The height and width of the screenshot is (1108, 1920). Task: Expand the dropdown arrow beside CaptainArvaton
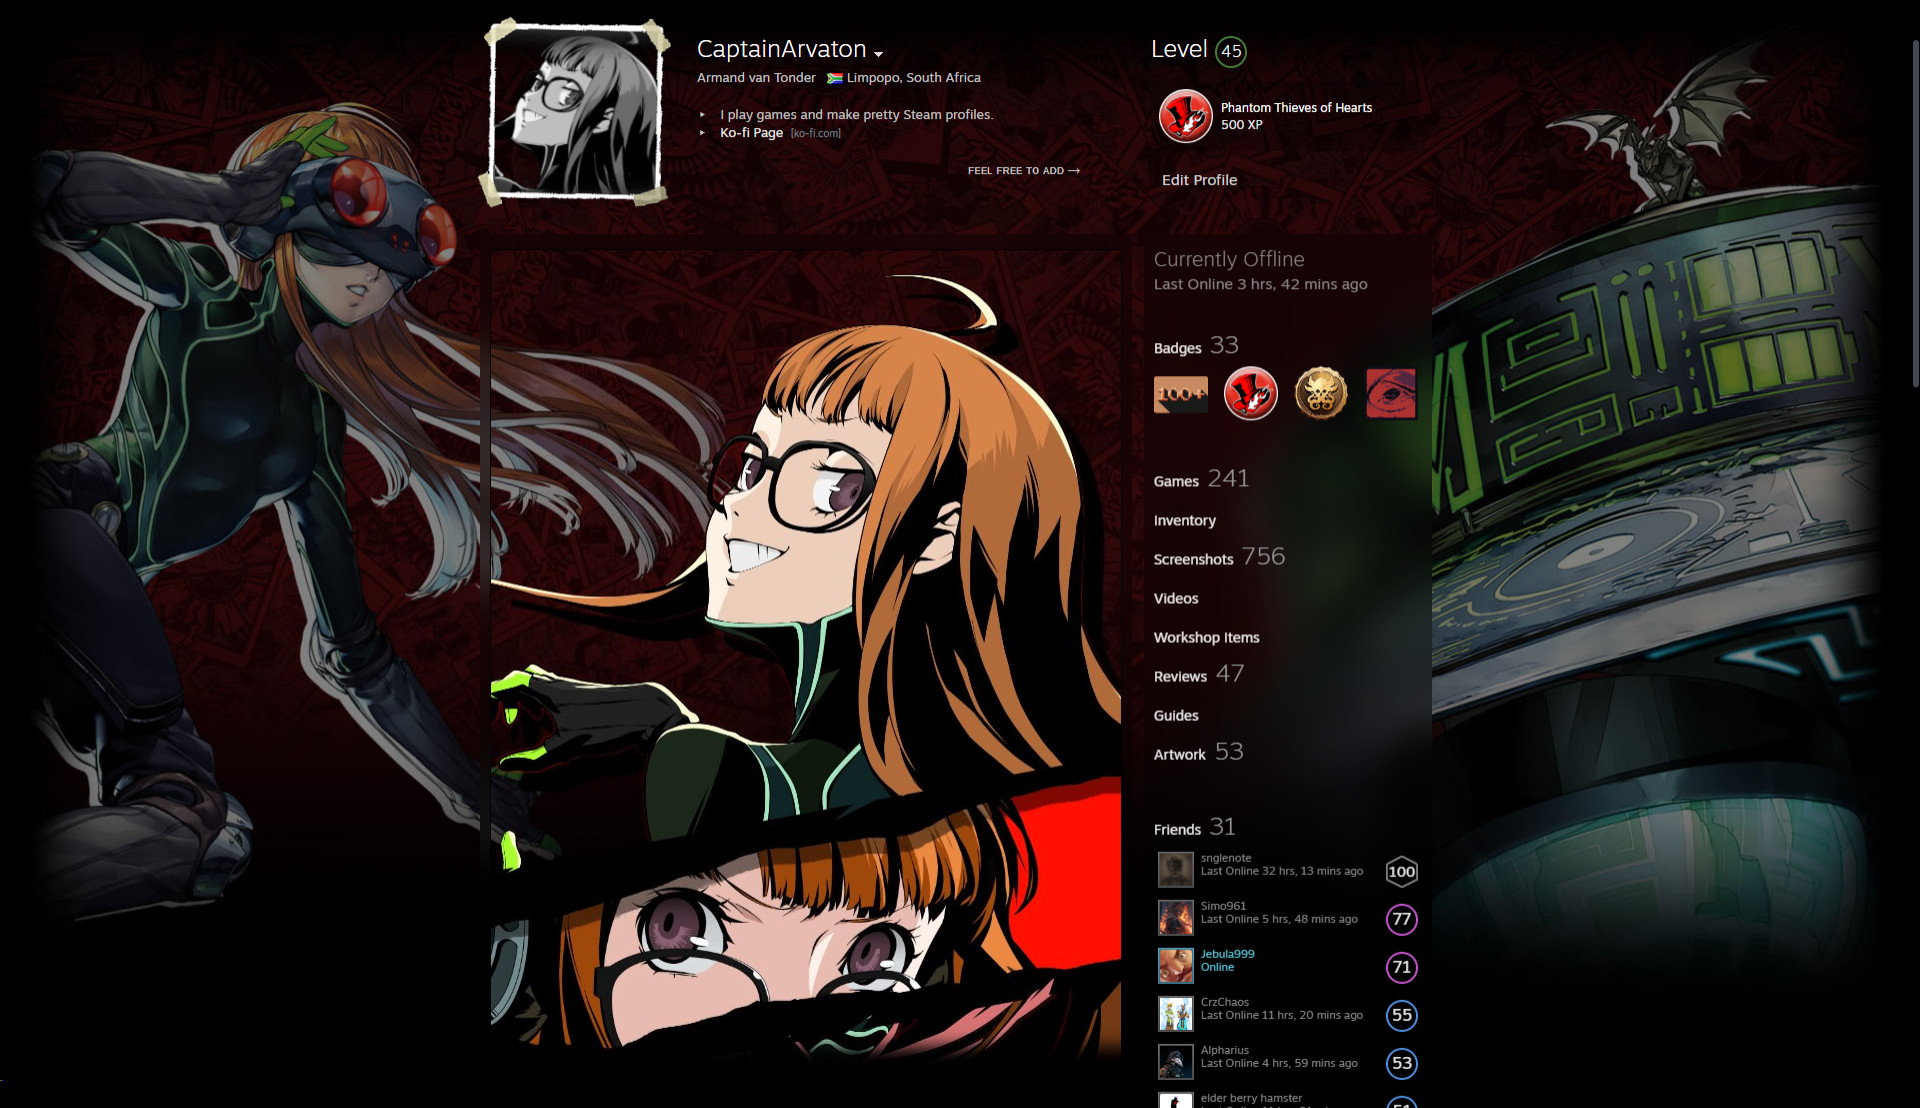(x=878, y=54)
